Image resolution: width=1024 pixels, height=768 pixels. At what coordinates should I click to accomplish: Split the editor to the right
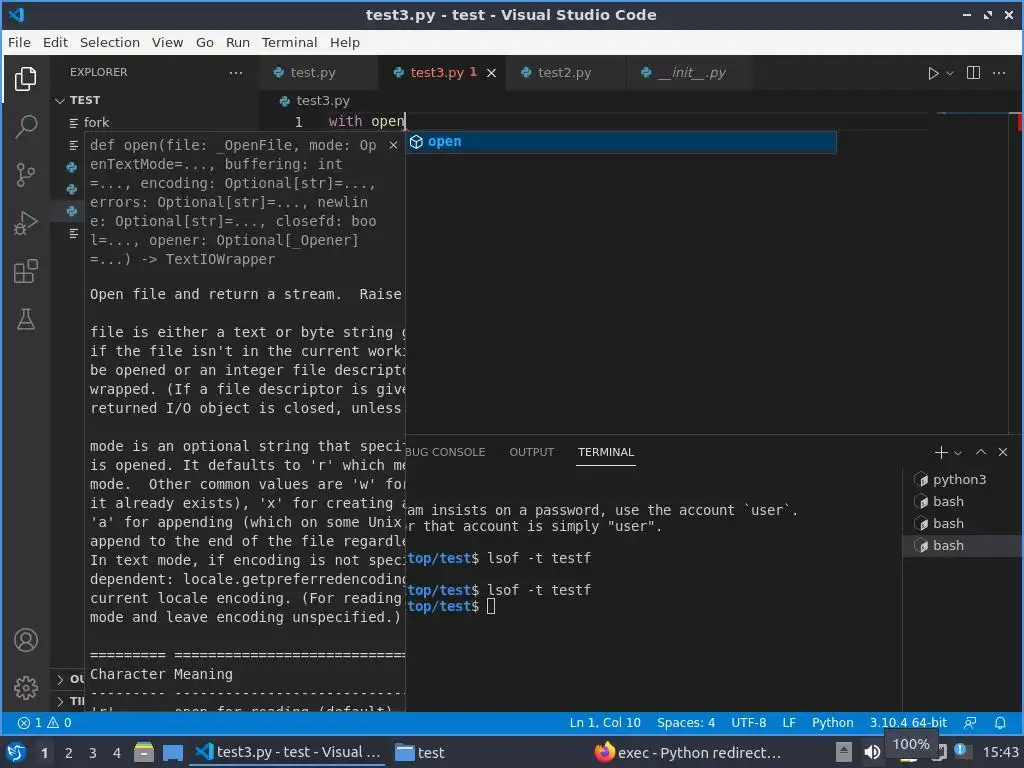coord(973,72)
